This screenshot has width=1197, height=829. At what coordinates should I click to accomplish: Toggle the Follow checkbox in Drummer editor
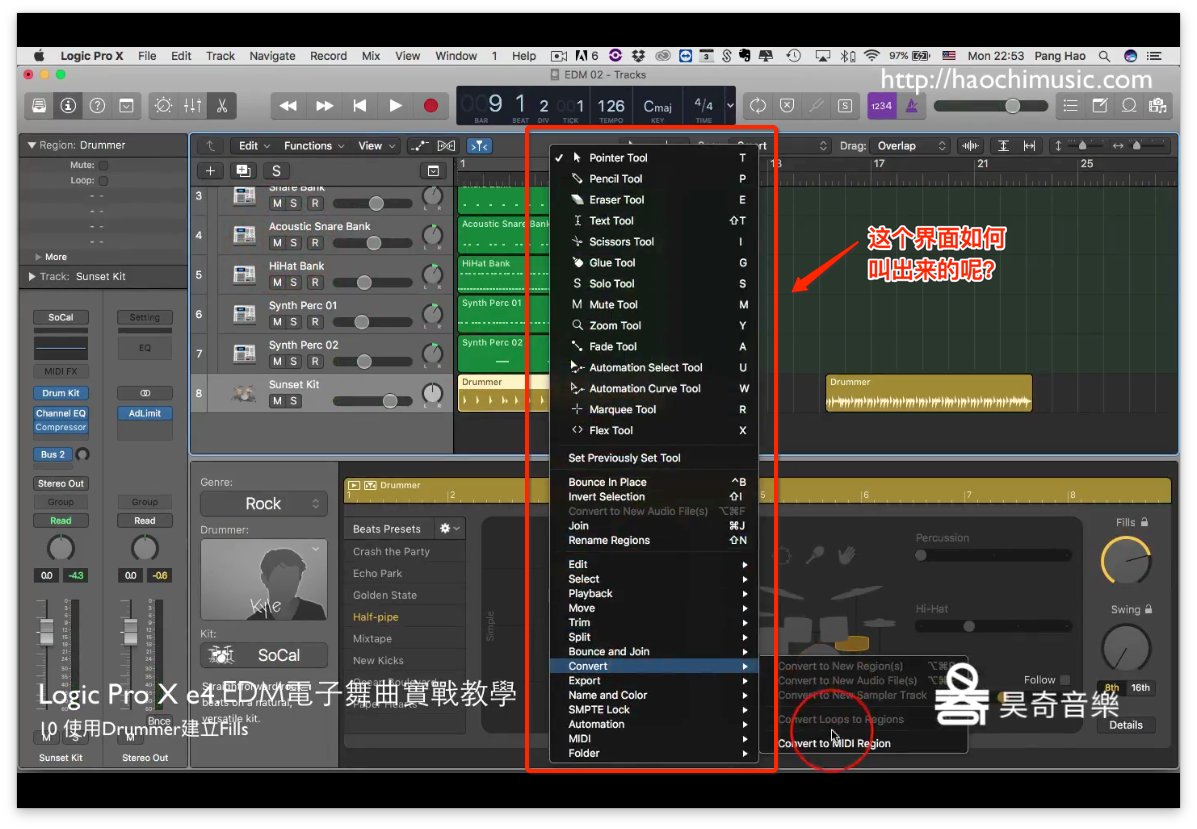click(x=1065, y=679)
